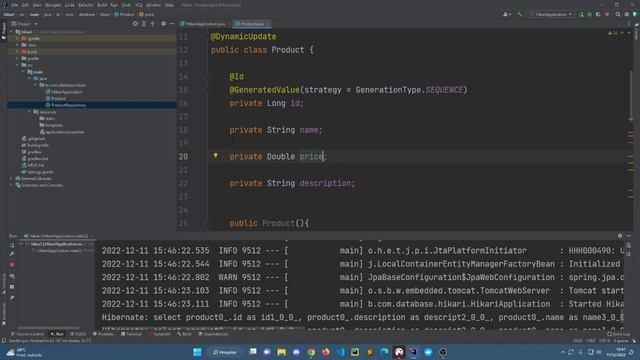This screenshot has height=360, width=640.
Task: Click the Build project hammer icon
Action: point(519,14)
